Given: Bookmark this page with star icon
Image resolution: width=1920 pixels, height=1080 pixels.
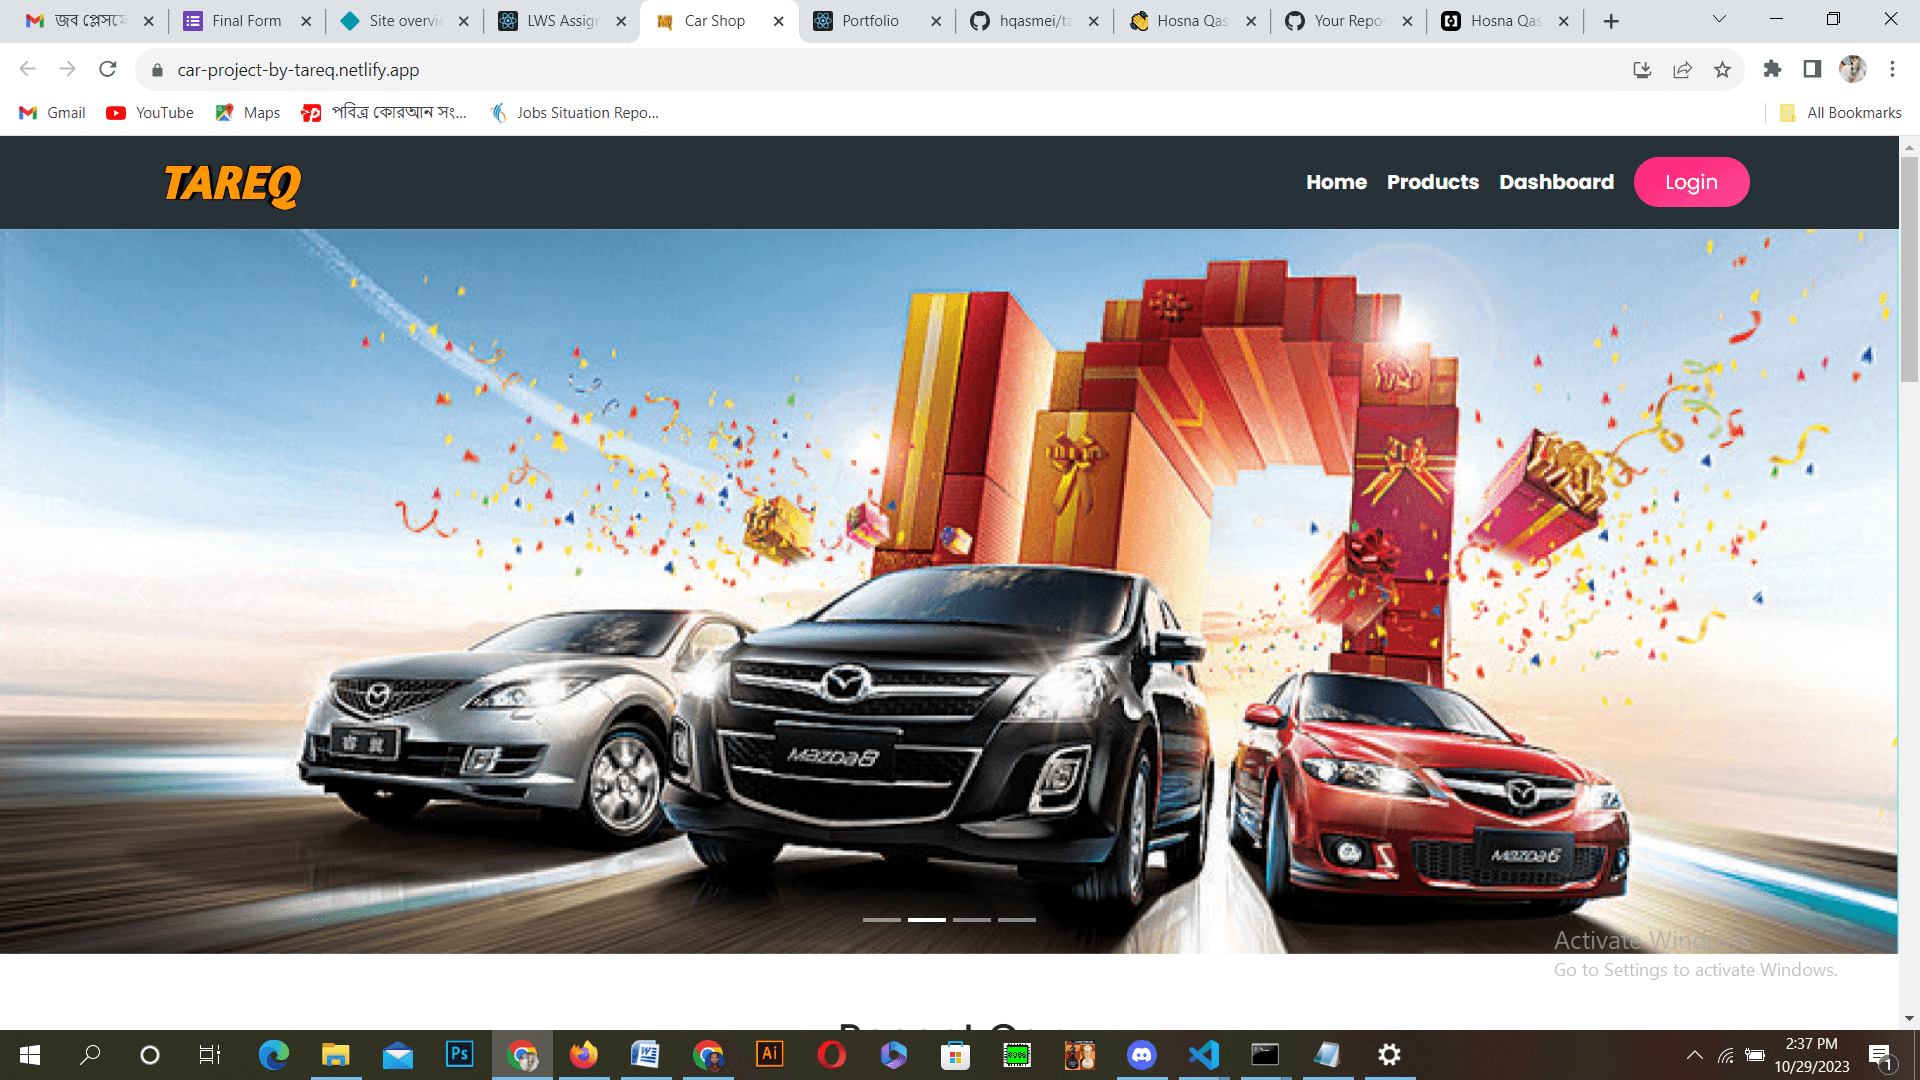Looking at the screenshot, I should 1722,70.
